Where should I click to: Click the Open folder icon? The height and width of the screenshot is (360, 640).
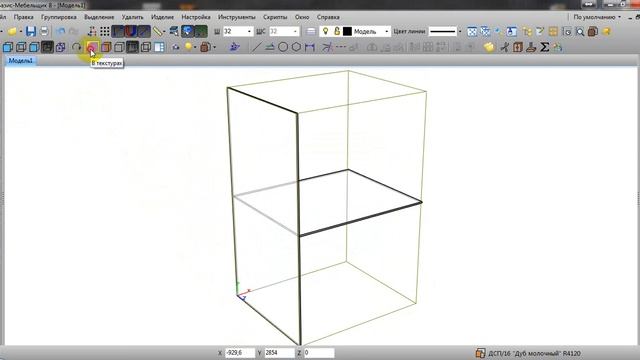(12, 31)
